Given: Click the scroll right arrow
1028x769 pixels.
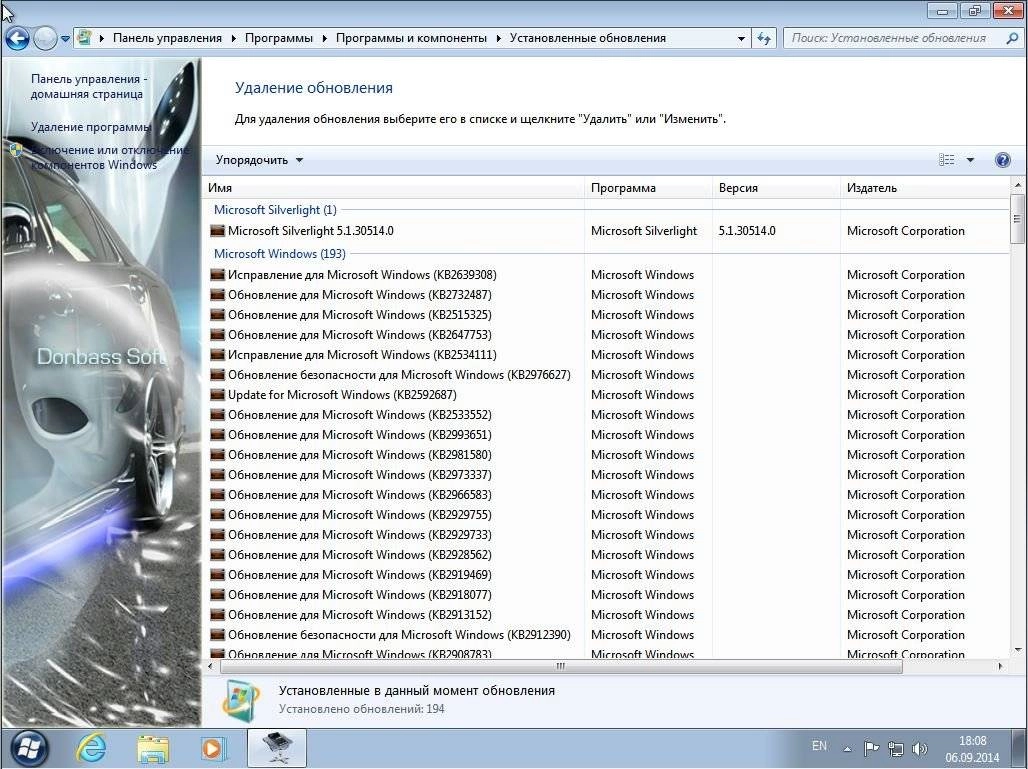Looking at the screenshot, I should click(1000, 666).
